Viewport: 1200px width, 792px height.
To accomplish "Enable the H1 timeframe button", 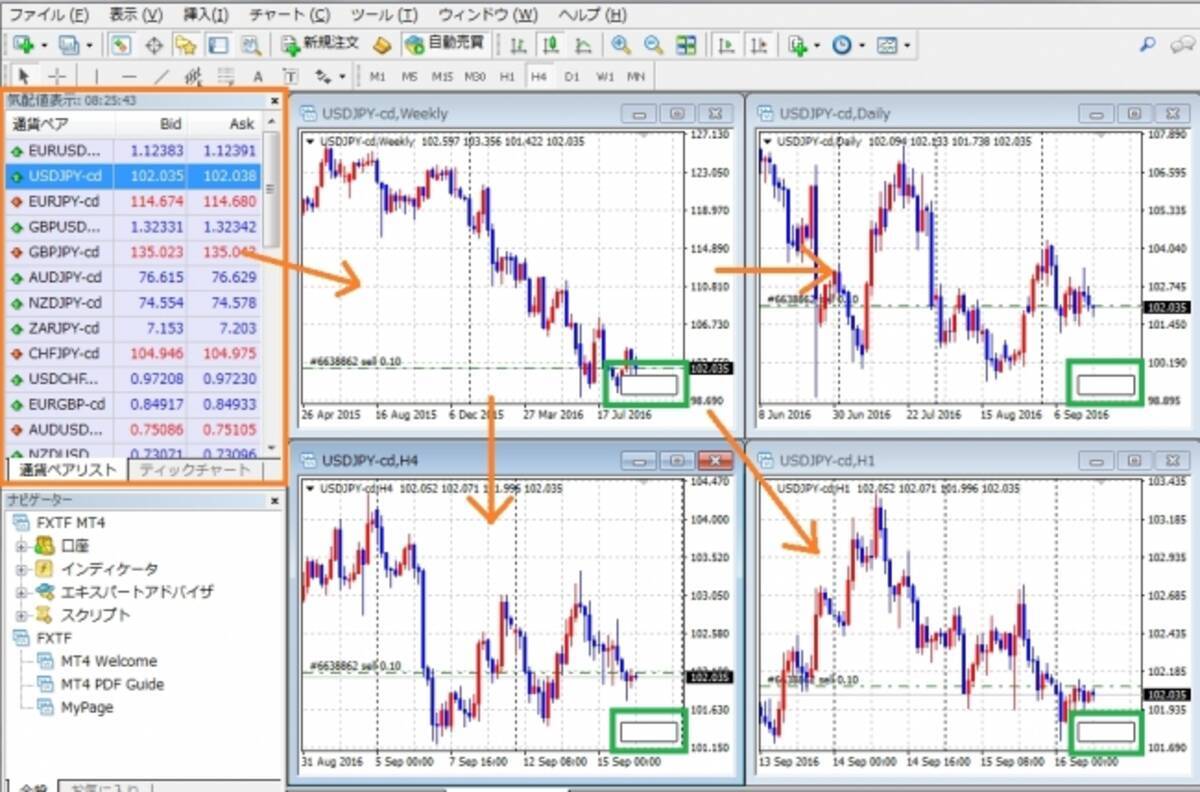I will (507, 77).
